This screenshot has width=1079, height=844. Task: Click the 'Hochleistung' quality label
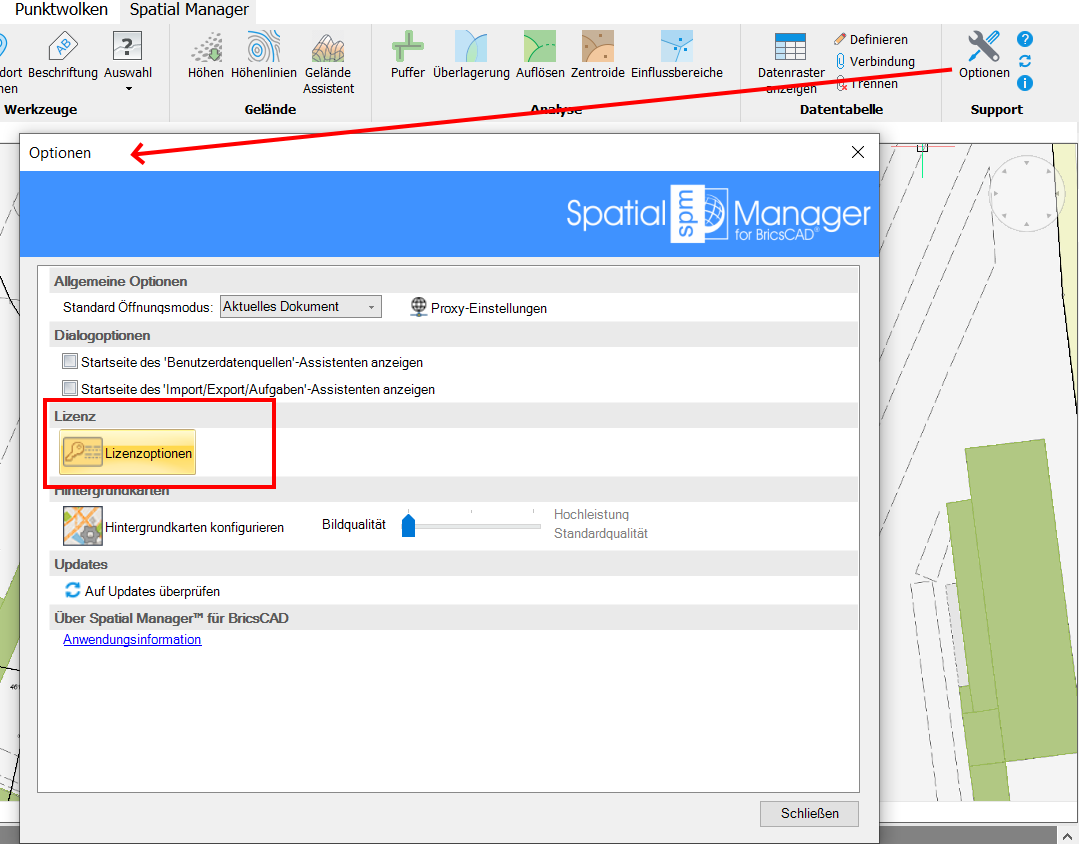[x=591, y=514]
